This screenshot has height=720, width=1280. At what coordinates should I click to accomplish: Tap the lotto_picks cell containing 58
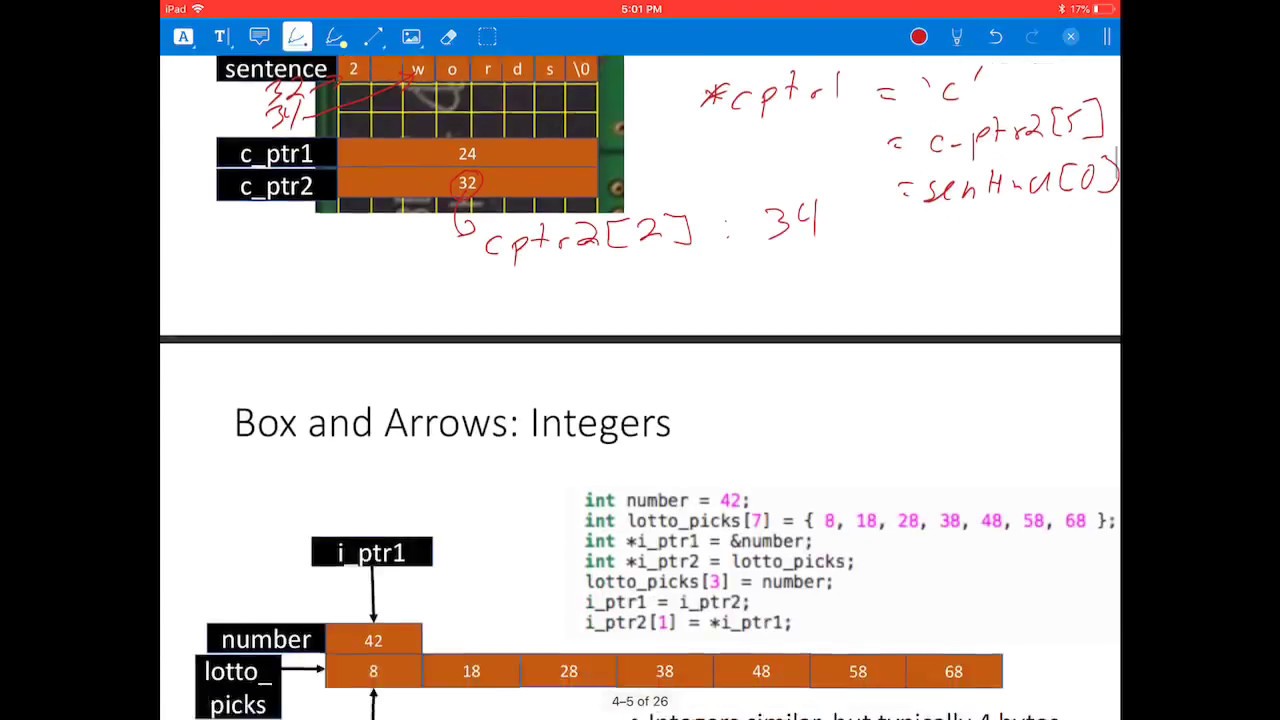[x=858, y=671]
